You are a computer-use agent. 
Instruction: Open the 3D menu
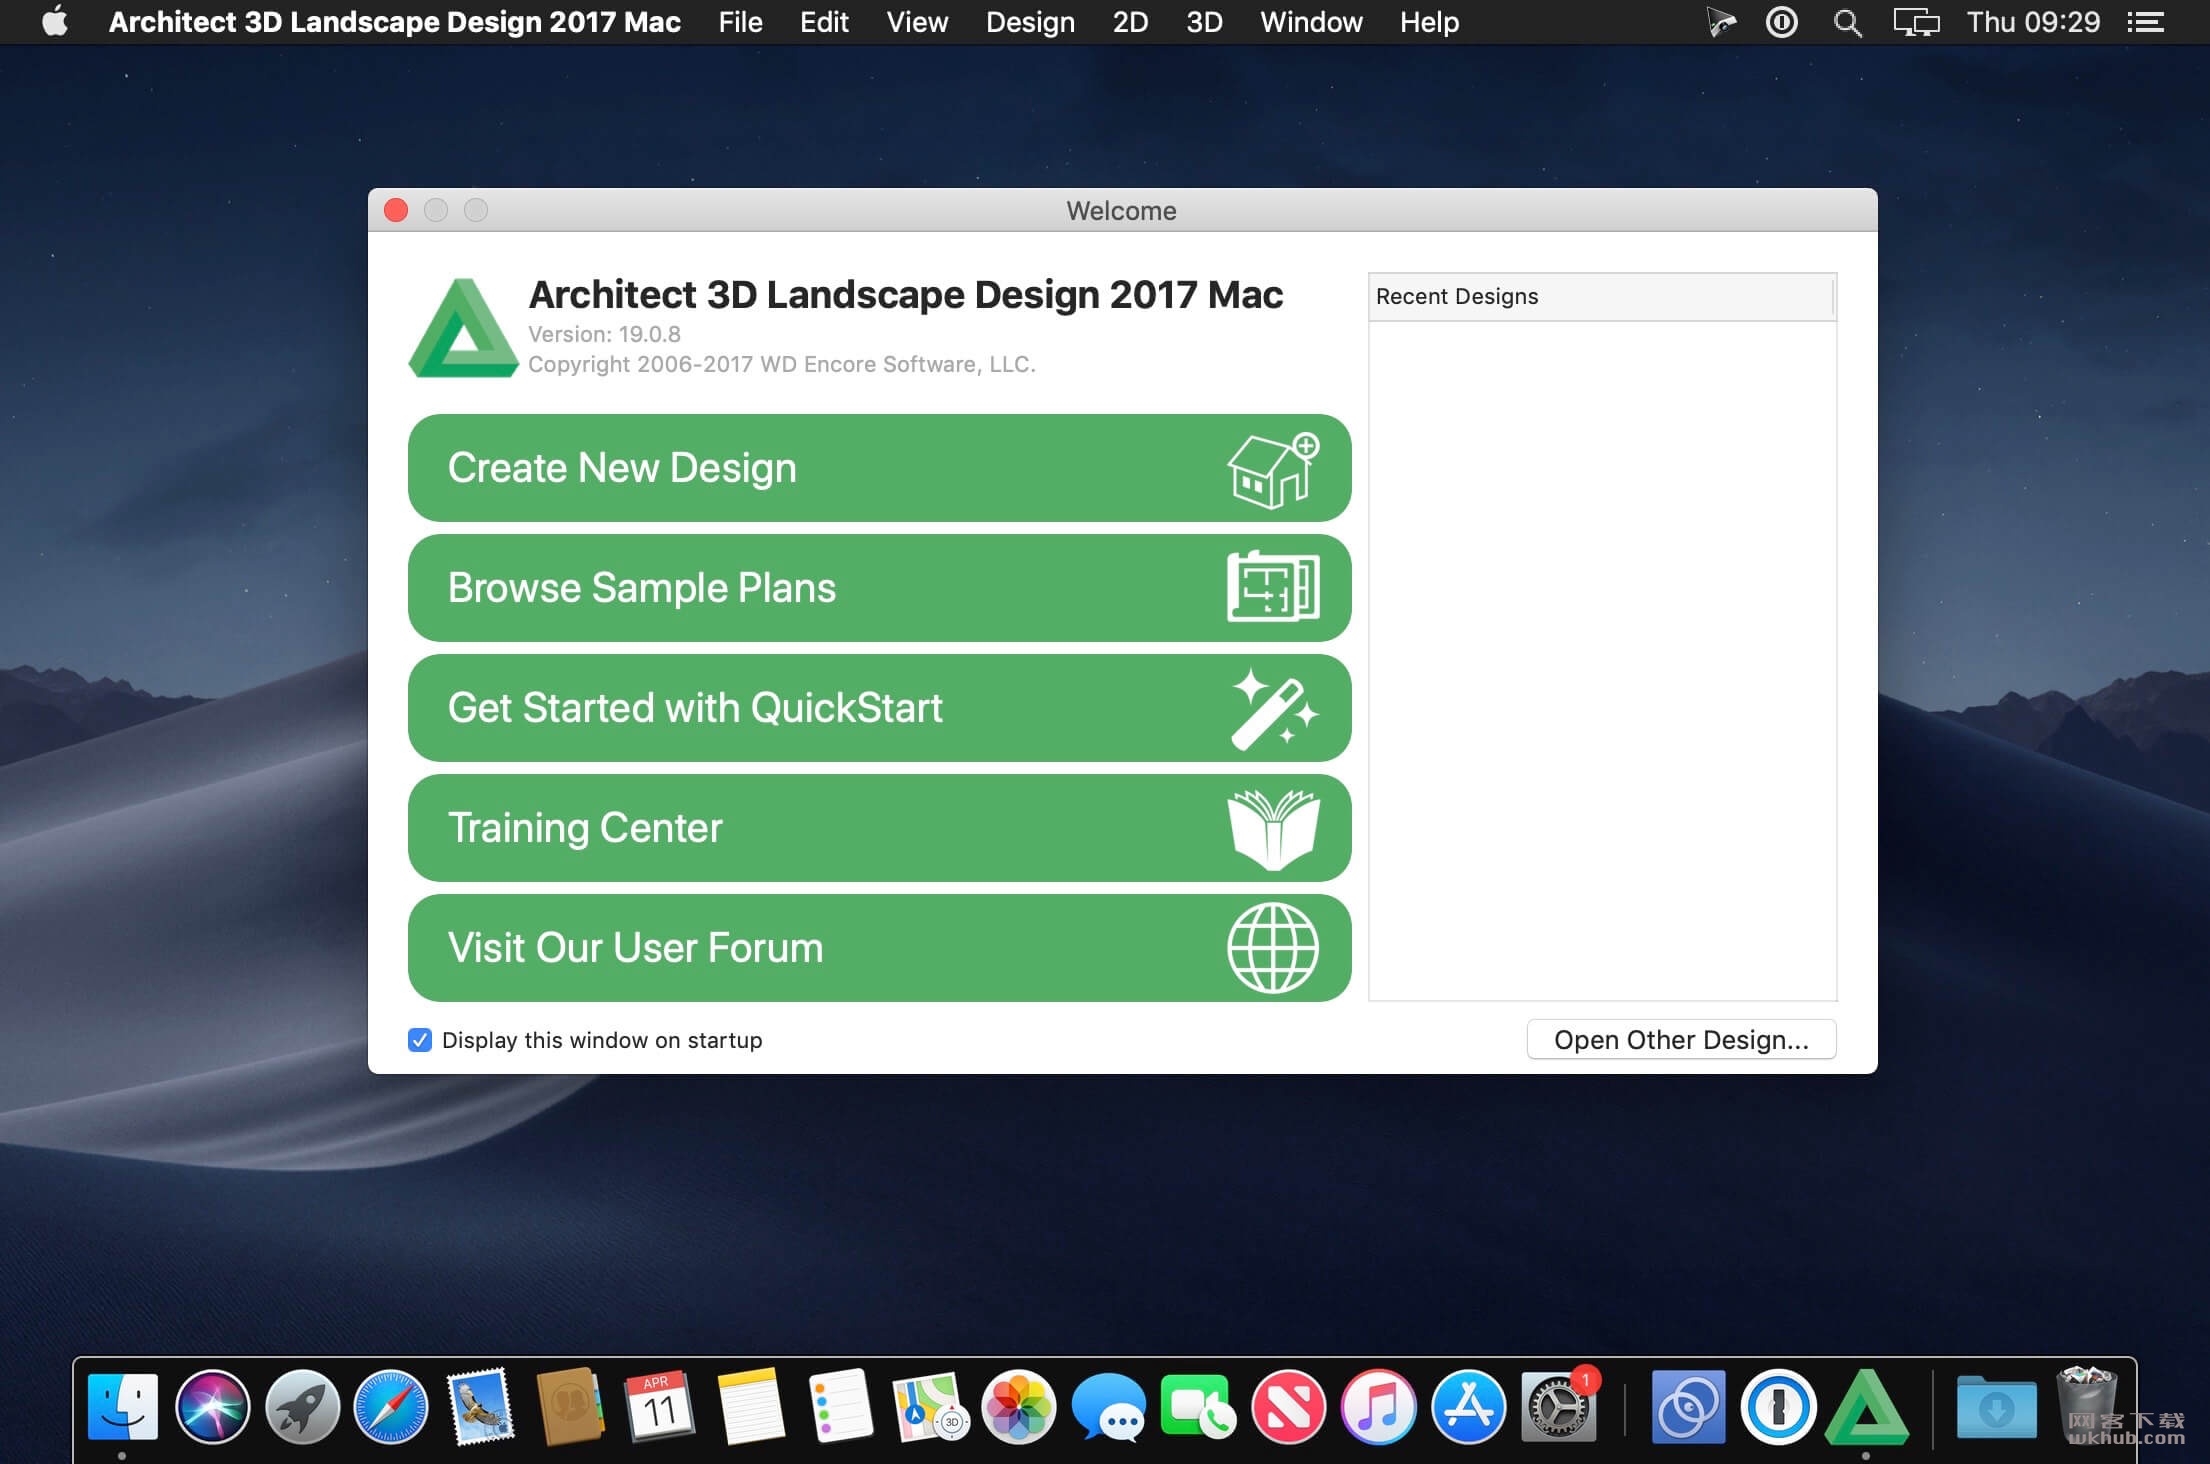[1204, 22]
